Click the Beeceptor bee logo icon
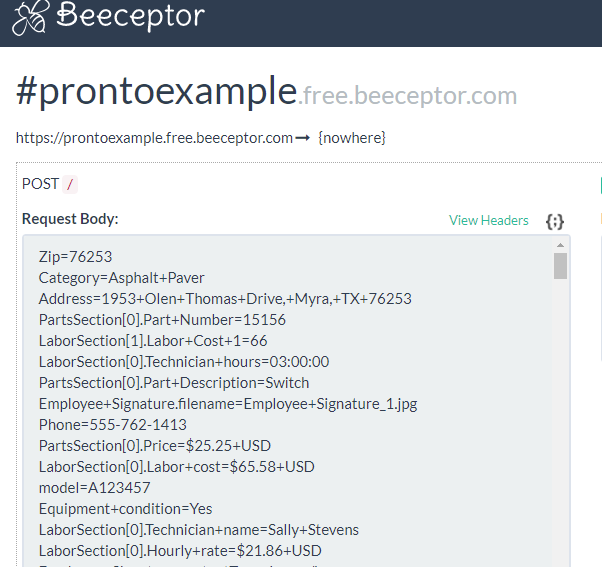The image size is (602, 567). (30, 17)
